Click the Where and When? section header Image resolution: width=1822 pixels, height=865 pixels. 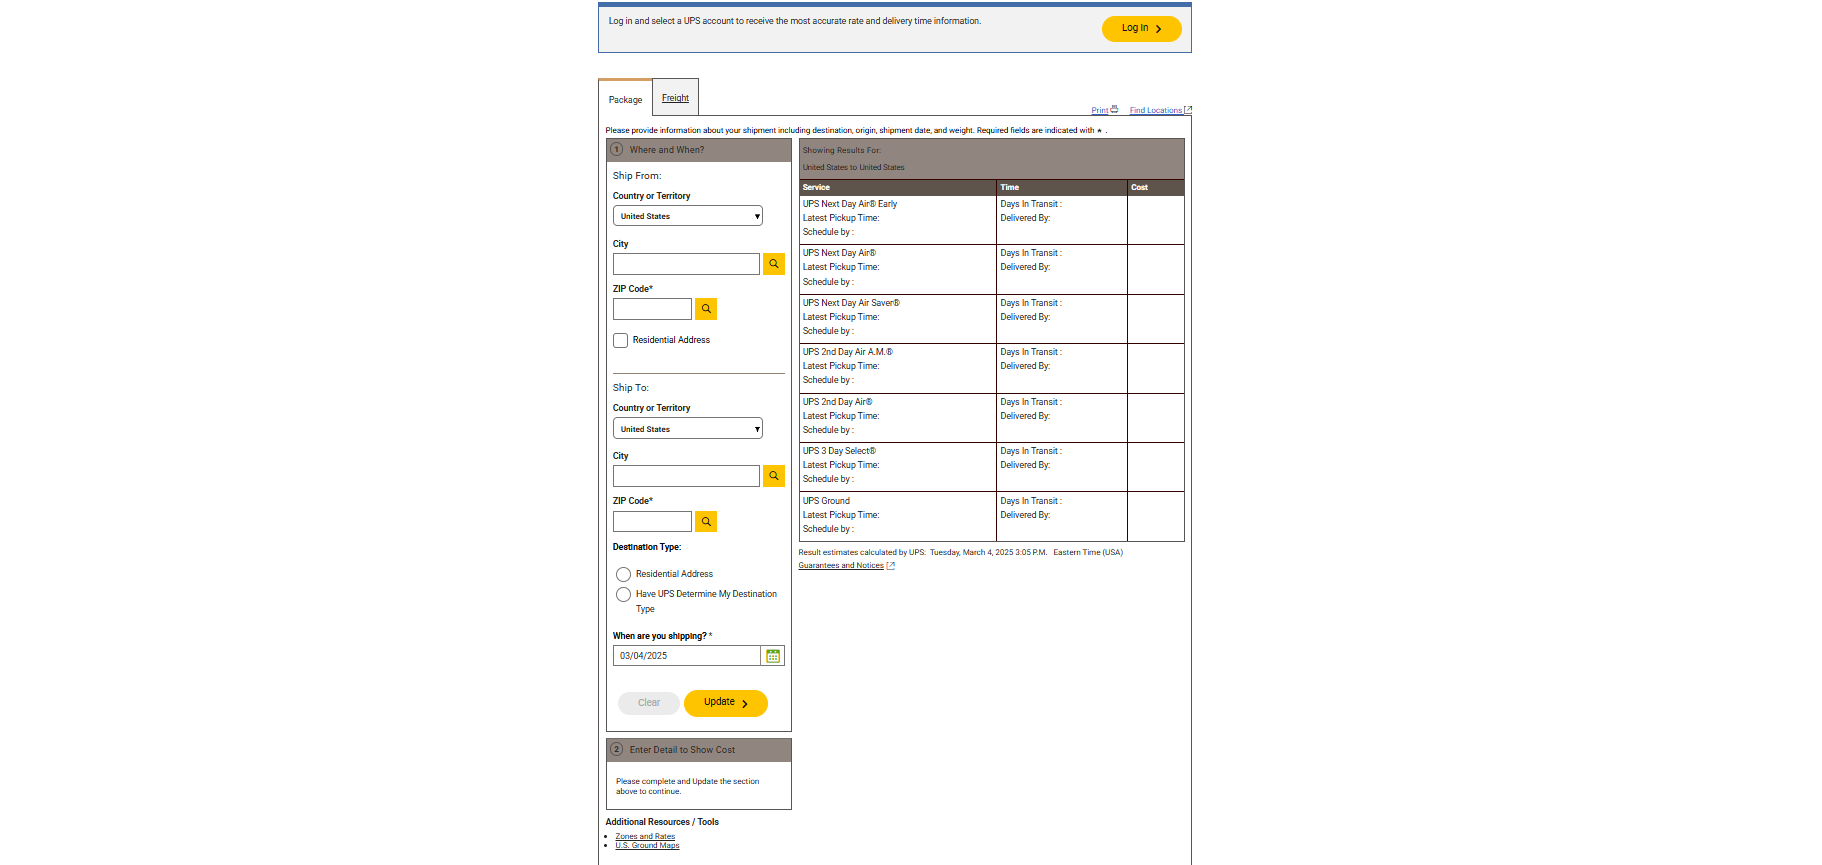tap(699, 150)
